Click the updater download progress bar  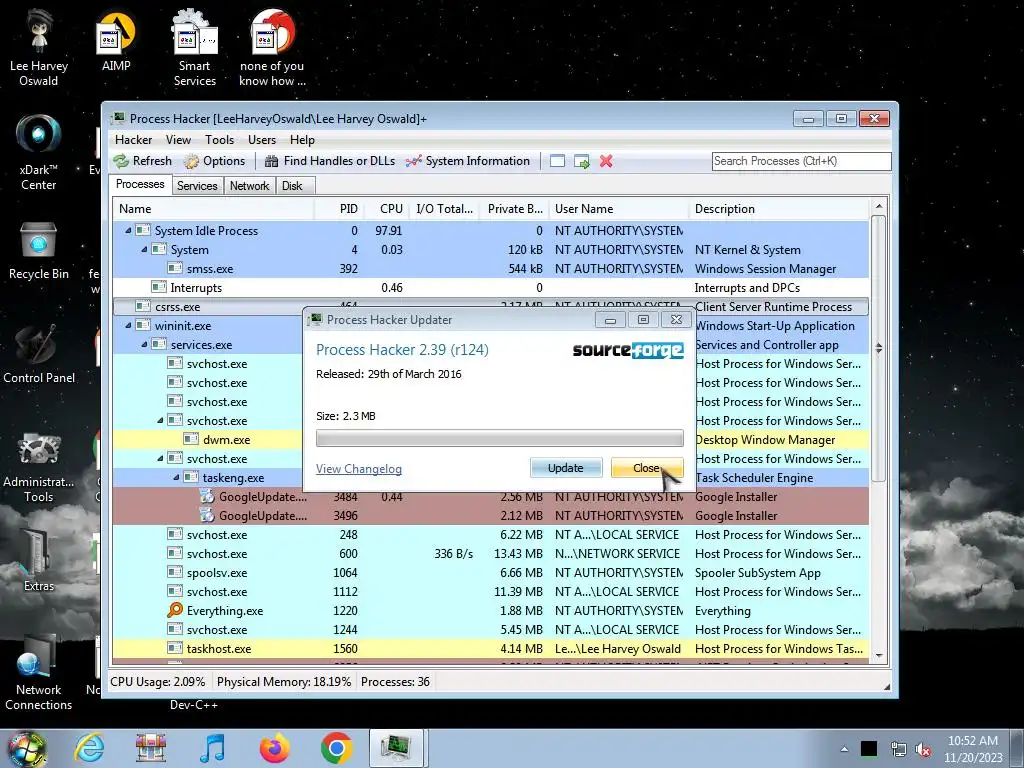tap(500, 438)
